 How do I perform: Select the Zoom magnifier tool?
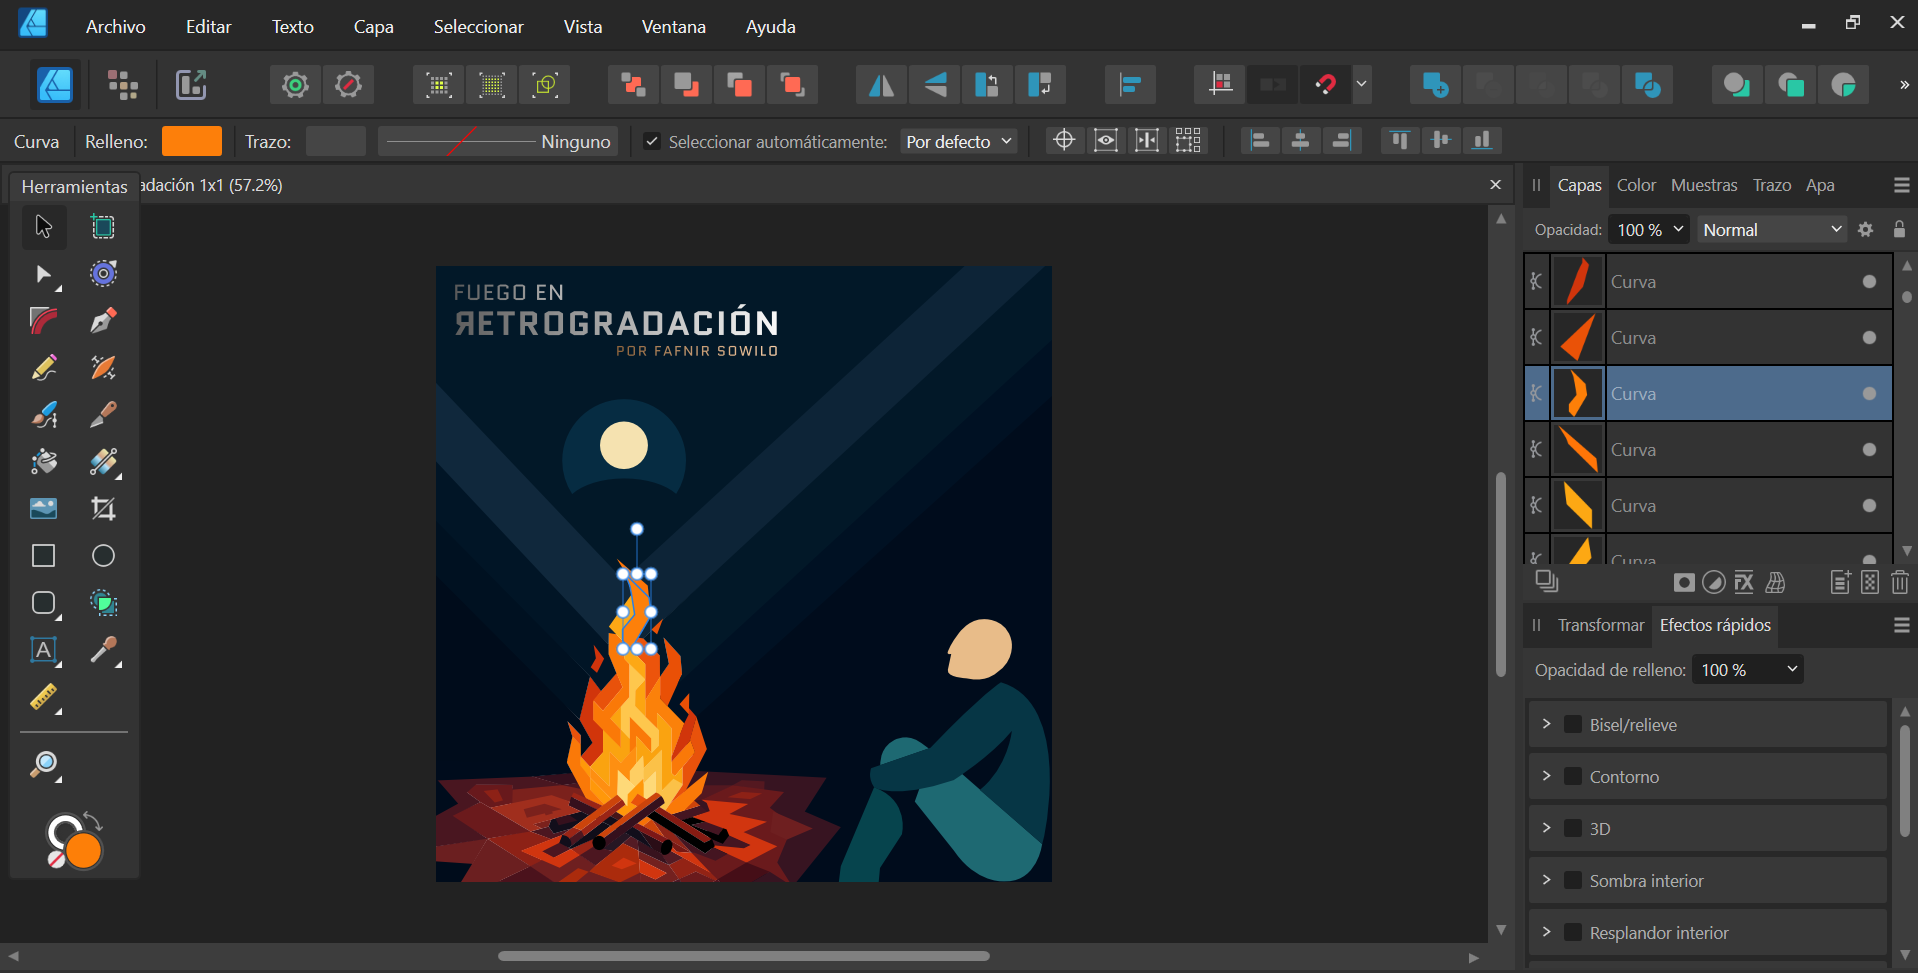(x=44, y=766)
